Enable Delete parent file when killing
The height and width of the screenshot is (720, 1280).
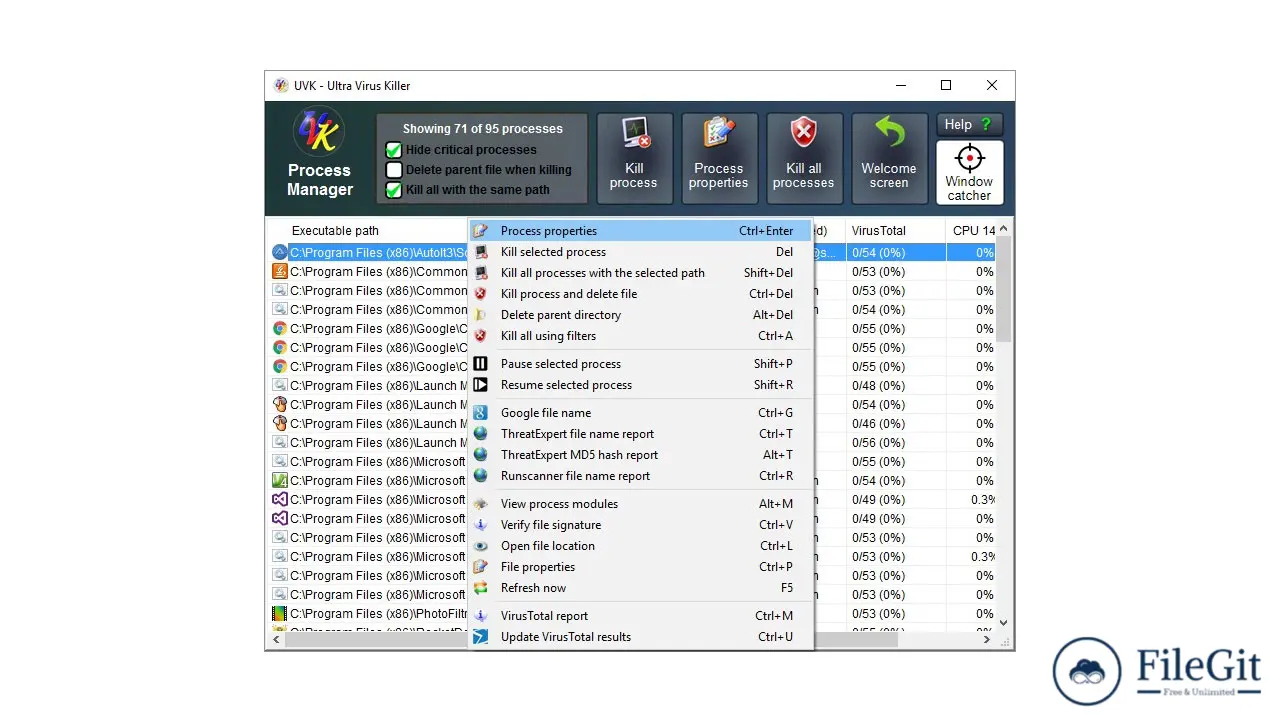tap(394, 170)
